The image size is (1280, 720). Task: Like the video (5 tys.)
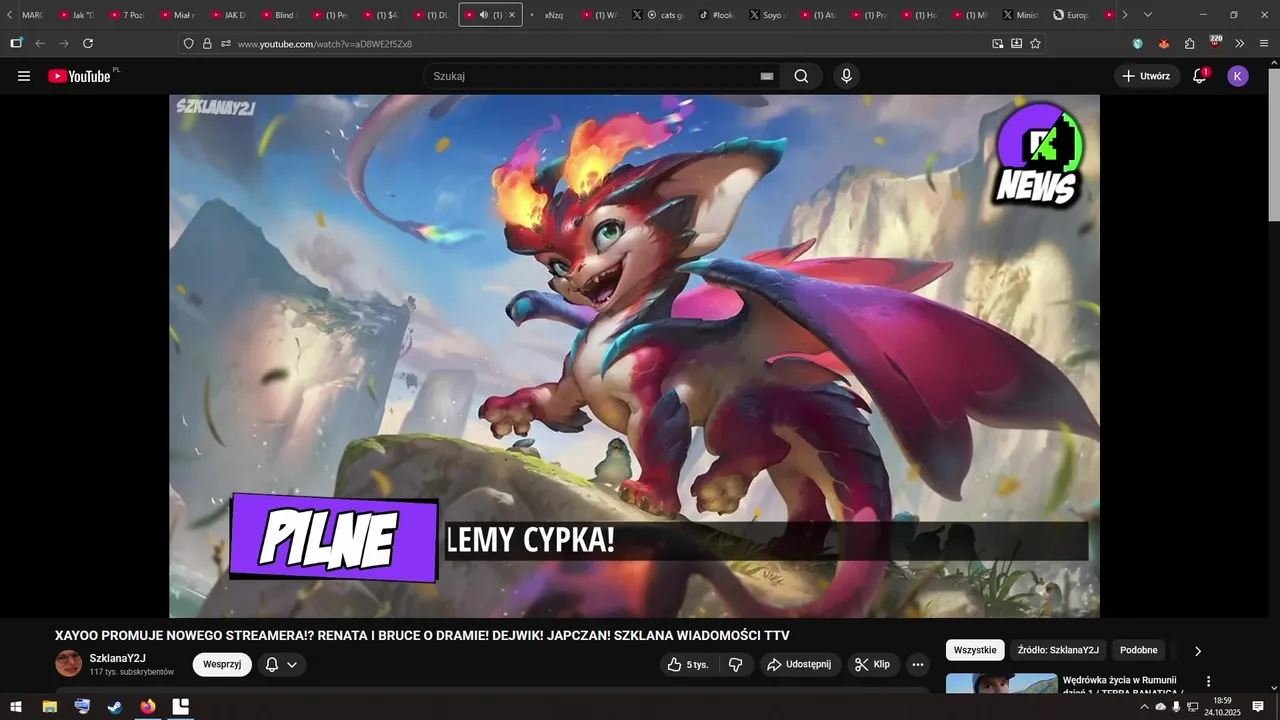688,664
